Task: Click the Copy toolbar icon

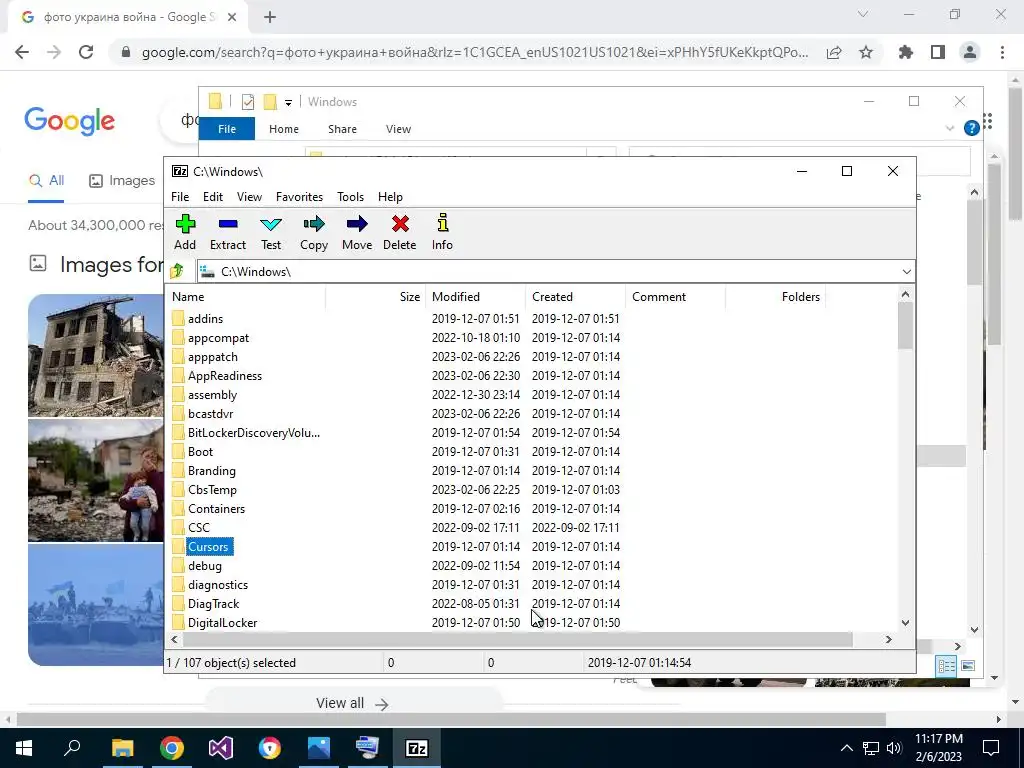Action: 313,232
